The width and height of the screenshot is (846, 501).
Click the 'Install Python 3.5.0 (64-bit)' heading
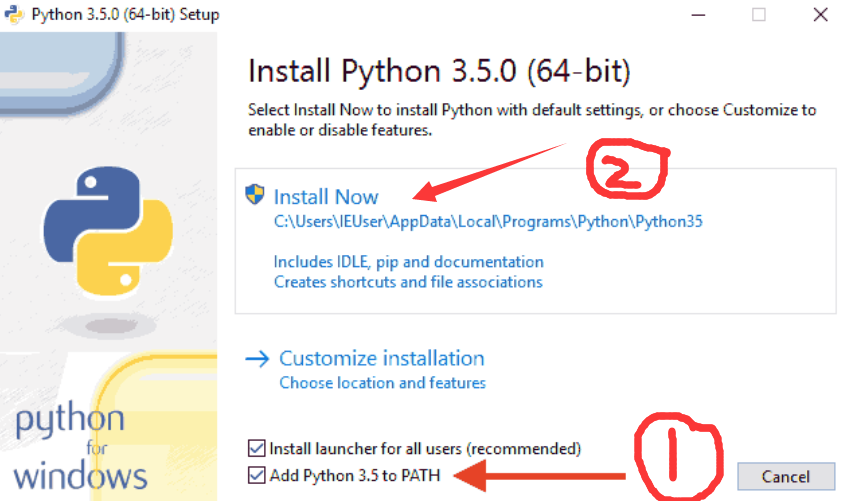(x=439, y=71)
